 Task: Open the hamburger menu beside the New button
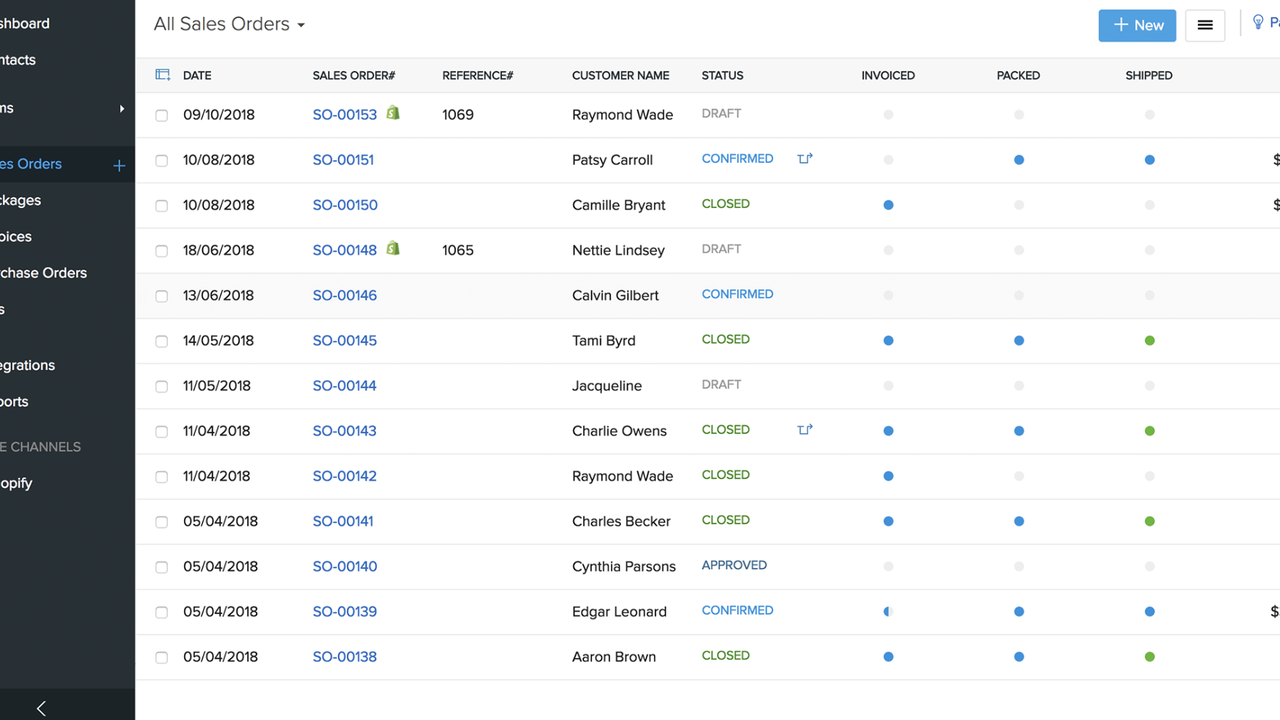coord(1205,25)
